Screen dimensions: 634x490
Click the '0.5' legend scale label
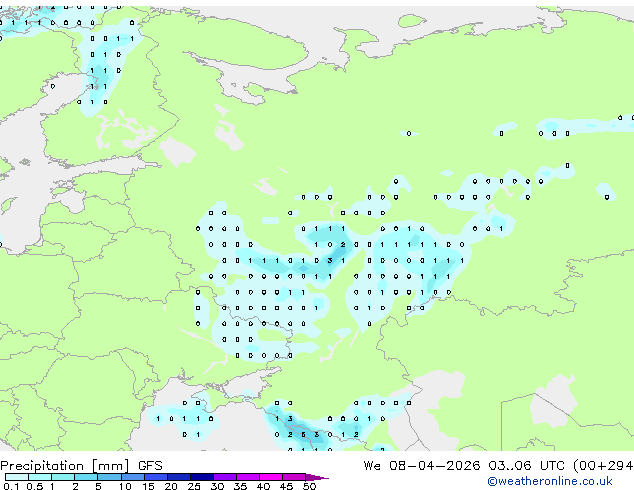(35, 486)
